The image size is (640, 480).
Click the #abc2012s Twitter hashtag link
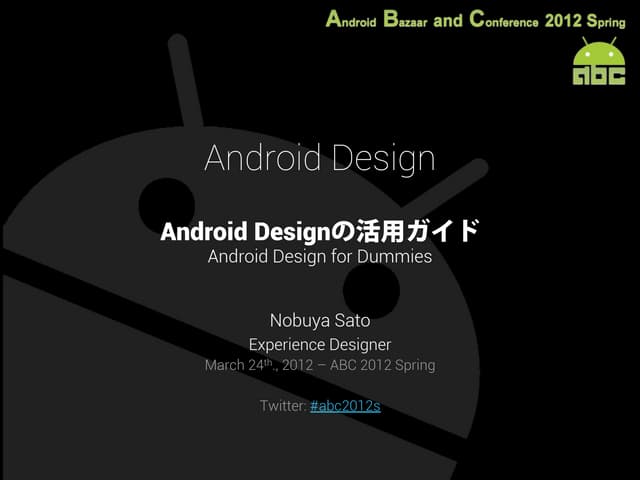pos(345,406)
